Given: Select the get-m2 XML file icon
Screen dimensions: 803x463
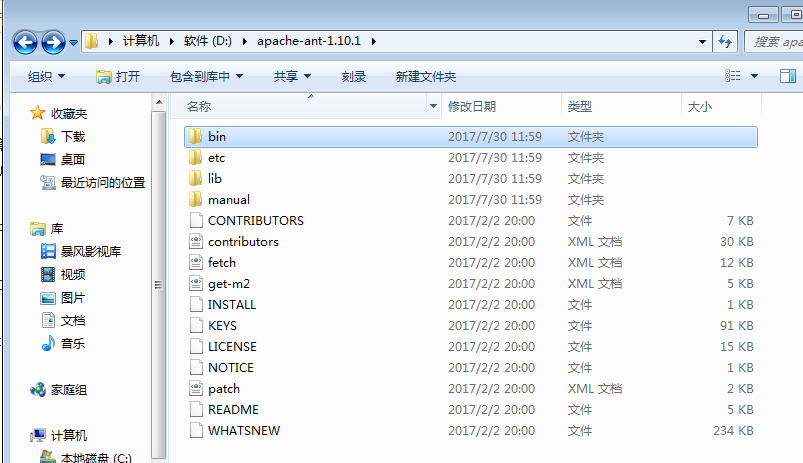Looking at the screenshot, I should point(196,283).
